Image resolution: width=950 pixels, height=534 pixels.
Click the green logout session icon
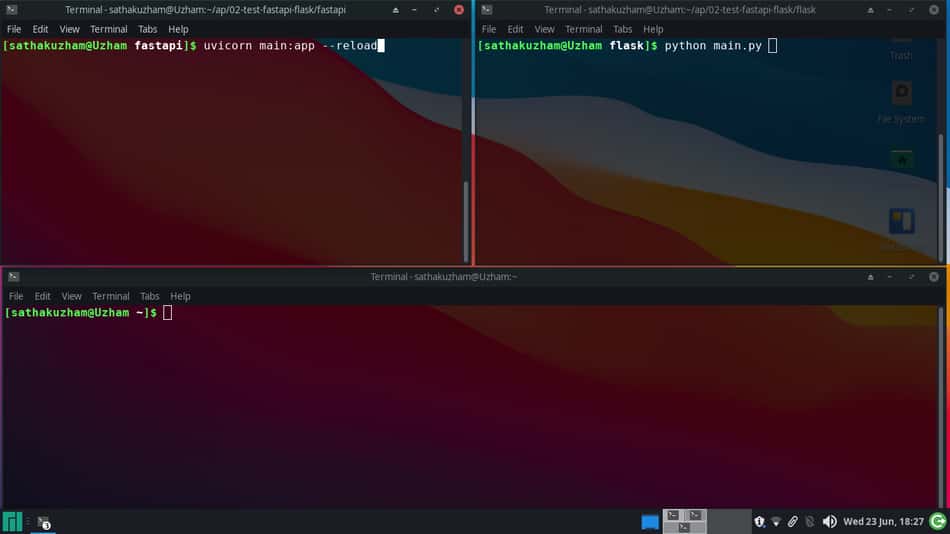coord(938,522)
